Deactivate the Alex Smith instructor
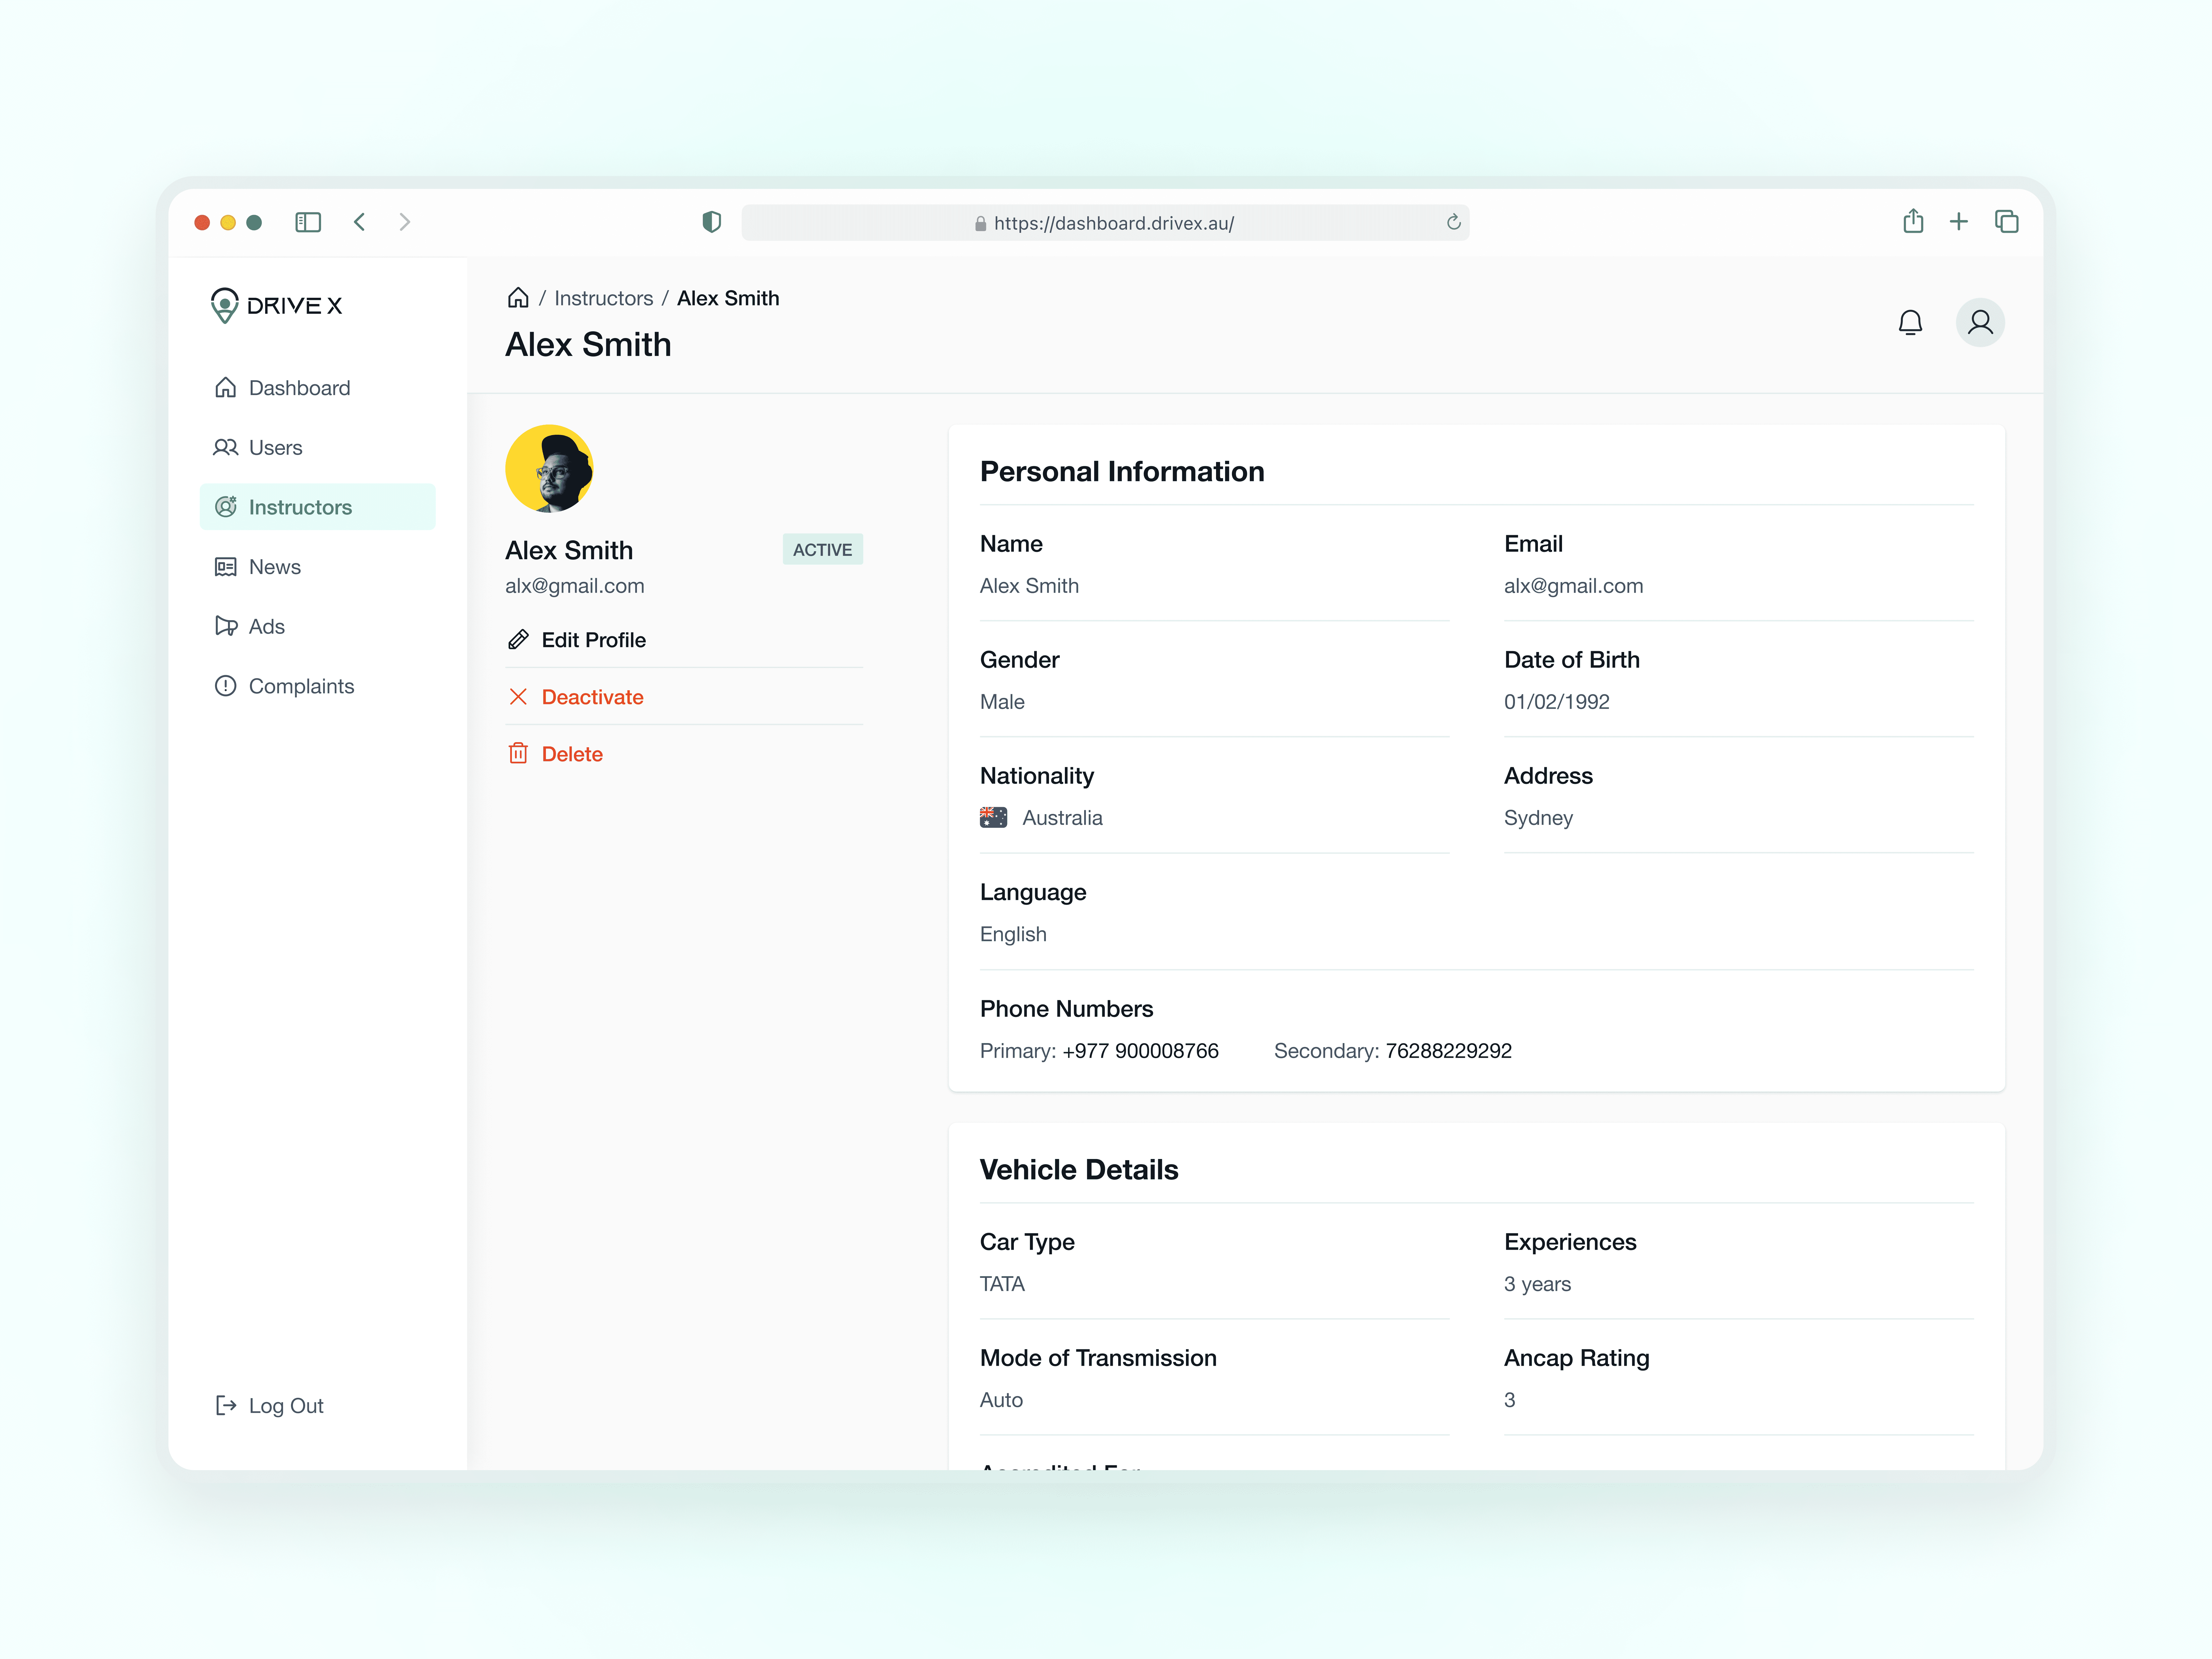This screenshot has width=2212, height=1659. [x=592, y=697]
